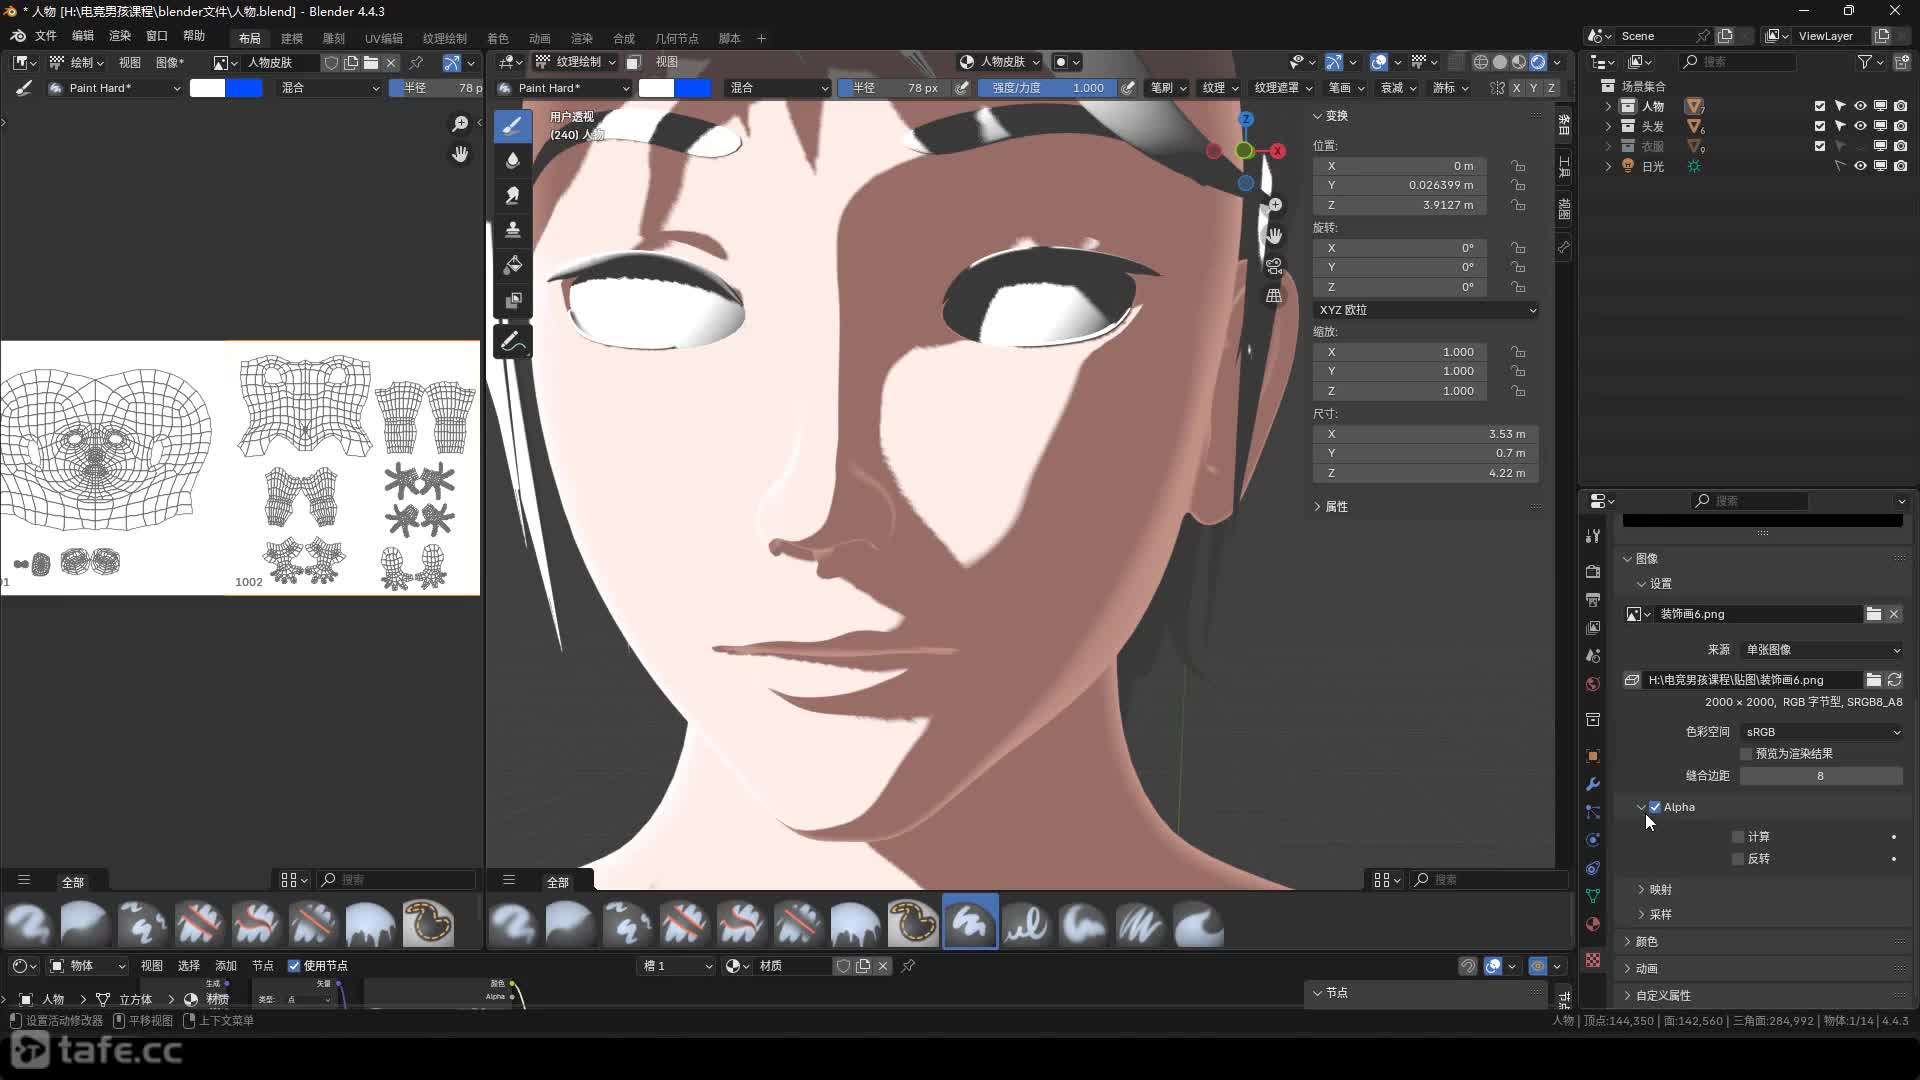Expand the 颜色 panel section
1920x1080 pixels.
(1646, 941)
